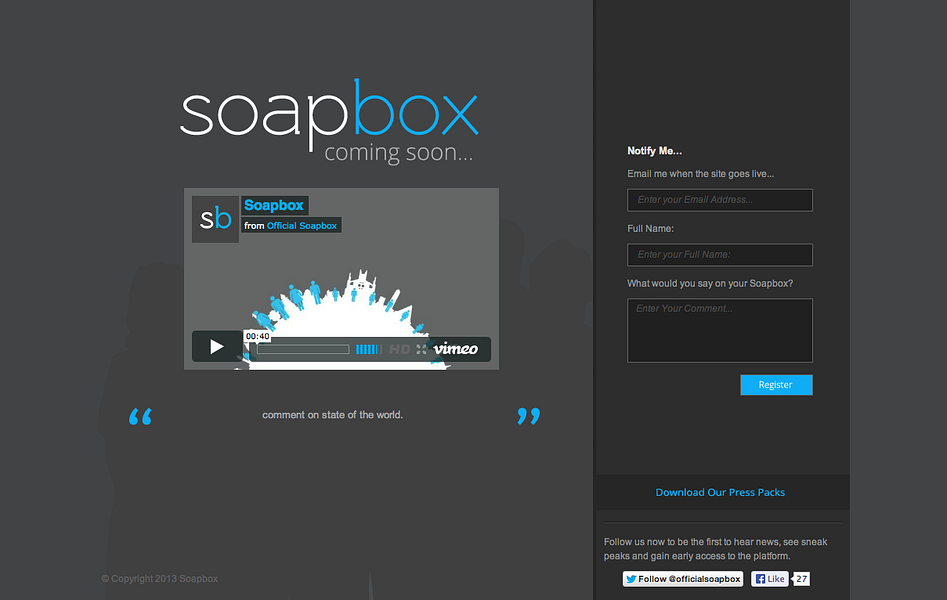Image resolution: width=947 pixels, height=600 pixels.
Task: Open the sb channel avatar
Action: [216, 219]
